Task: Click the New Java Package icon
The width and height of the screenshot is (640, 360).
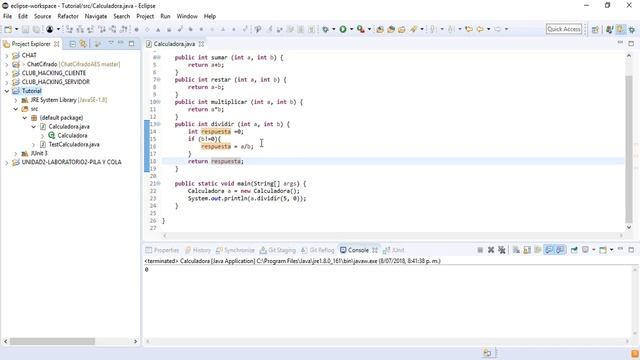Action: tap(380, 29)
